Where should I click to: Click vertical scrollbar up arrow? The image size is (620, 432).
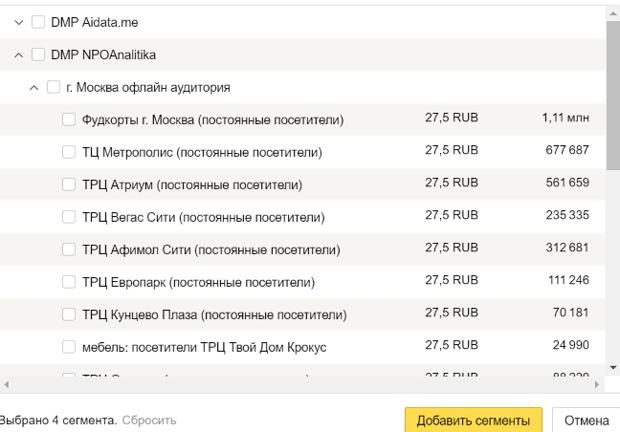[x=613, y=13]
